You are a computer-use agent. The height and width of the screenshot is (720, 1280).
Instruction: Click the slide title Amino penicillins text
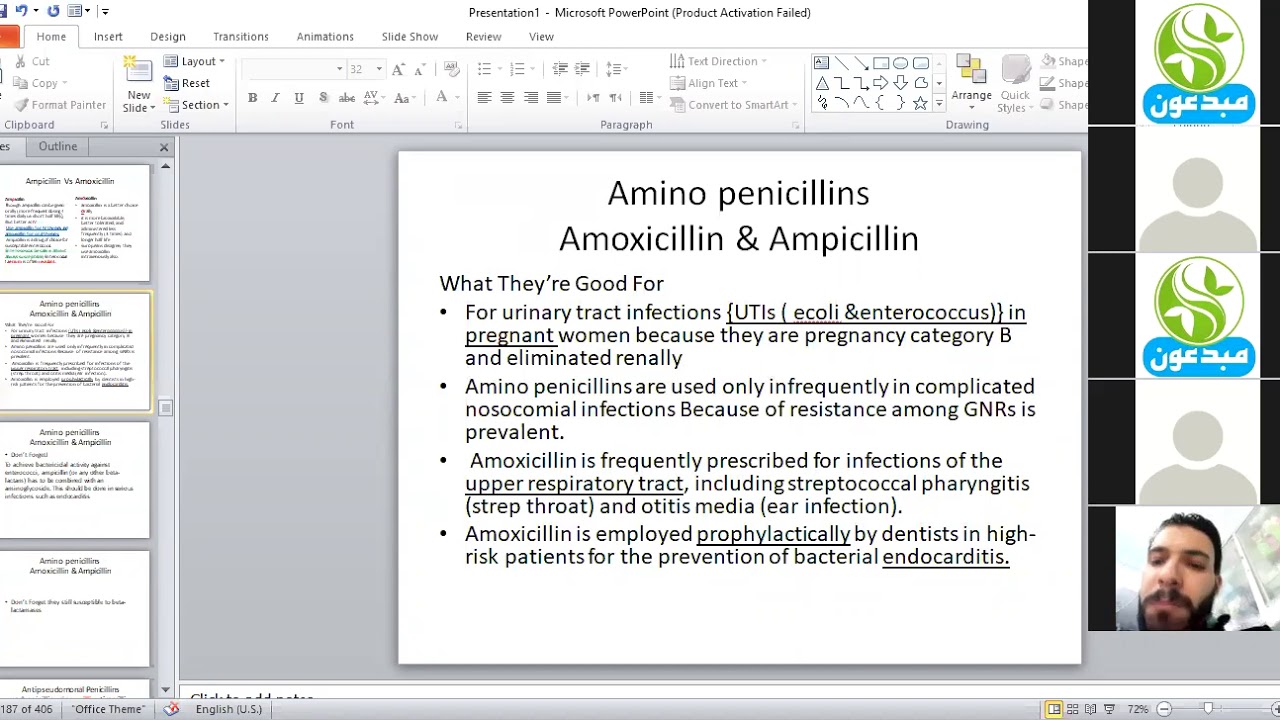(x=738, y=193)
